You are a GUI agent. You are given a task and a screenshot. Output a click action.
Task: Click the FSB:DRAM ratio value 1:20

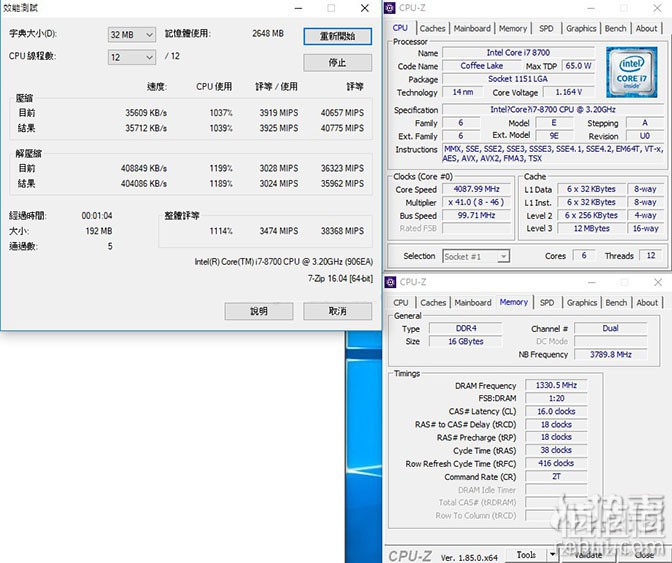pos(556,398)
